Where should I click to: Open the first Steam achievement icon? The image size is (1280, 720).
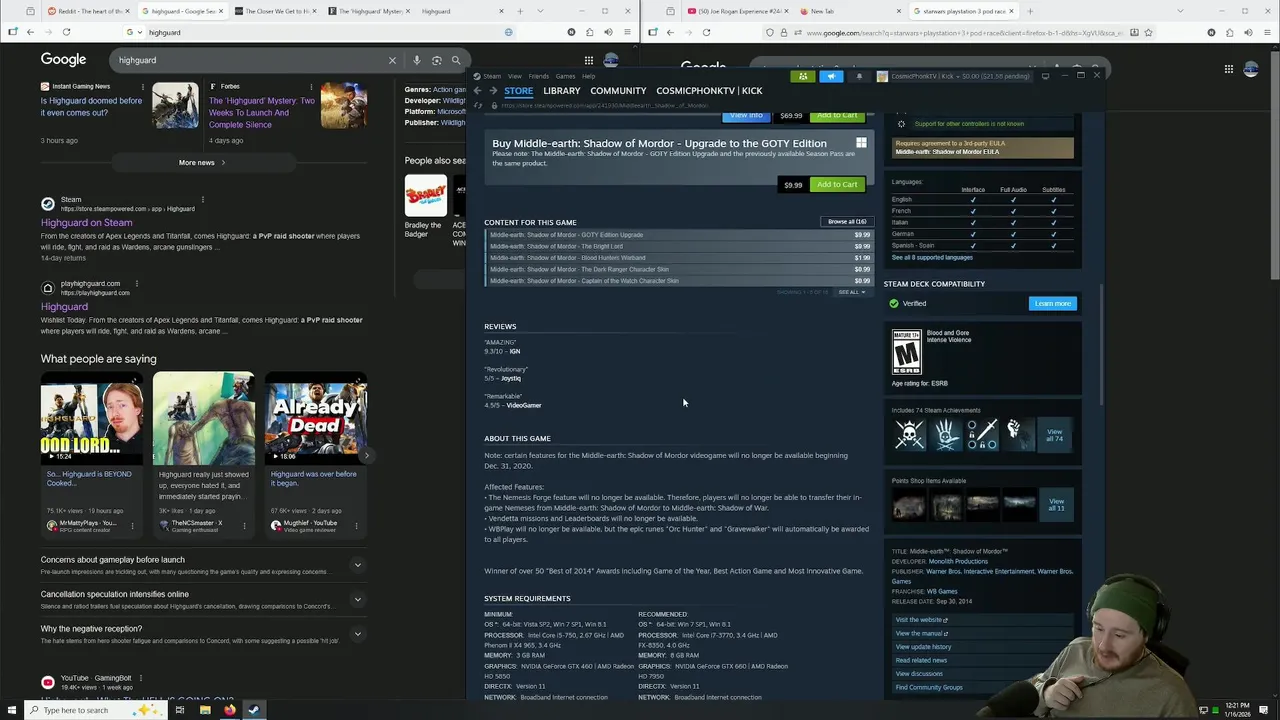click(x=909, y=434)
